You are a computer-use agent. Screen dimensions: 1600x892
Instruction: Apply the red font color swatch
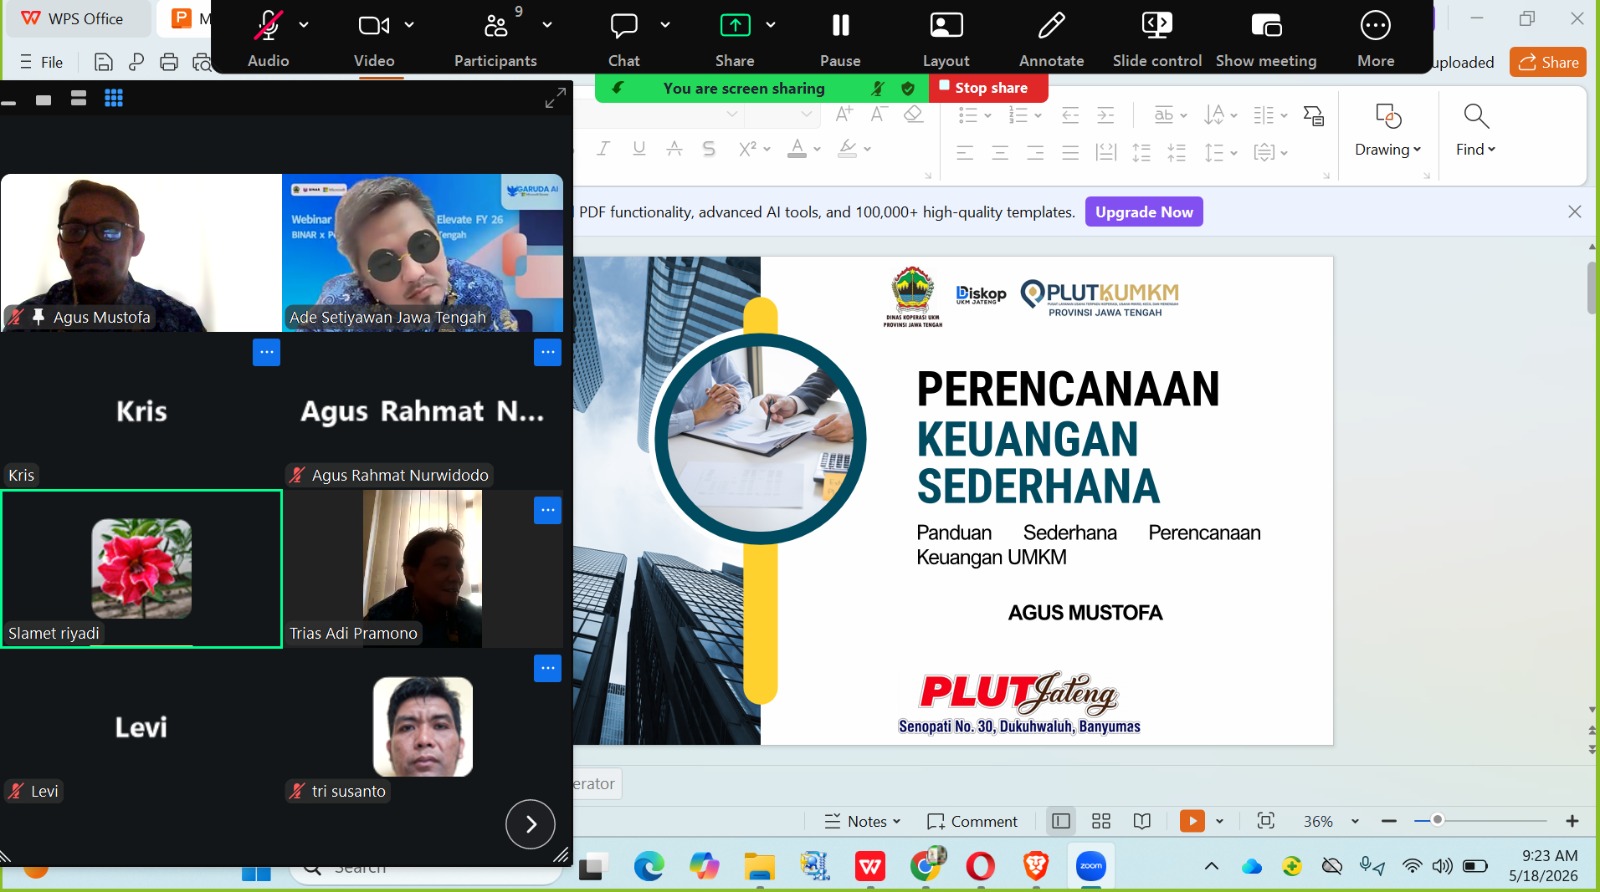797,149
